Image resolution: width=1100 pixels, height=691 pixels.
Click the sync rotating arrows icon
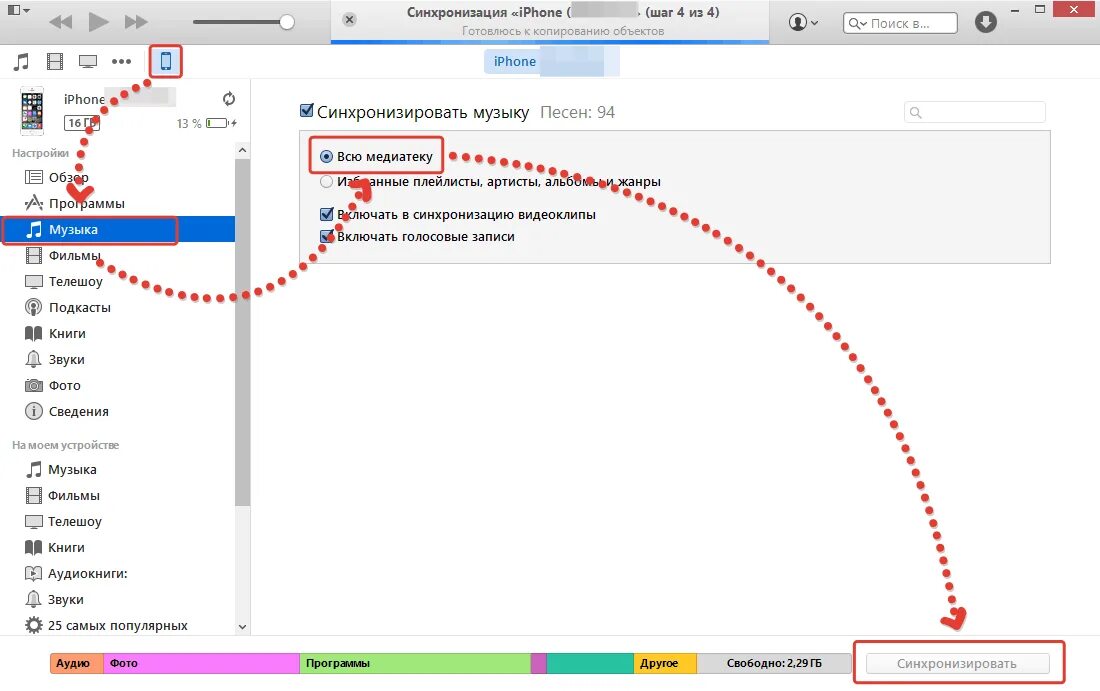tap(229, 99)
